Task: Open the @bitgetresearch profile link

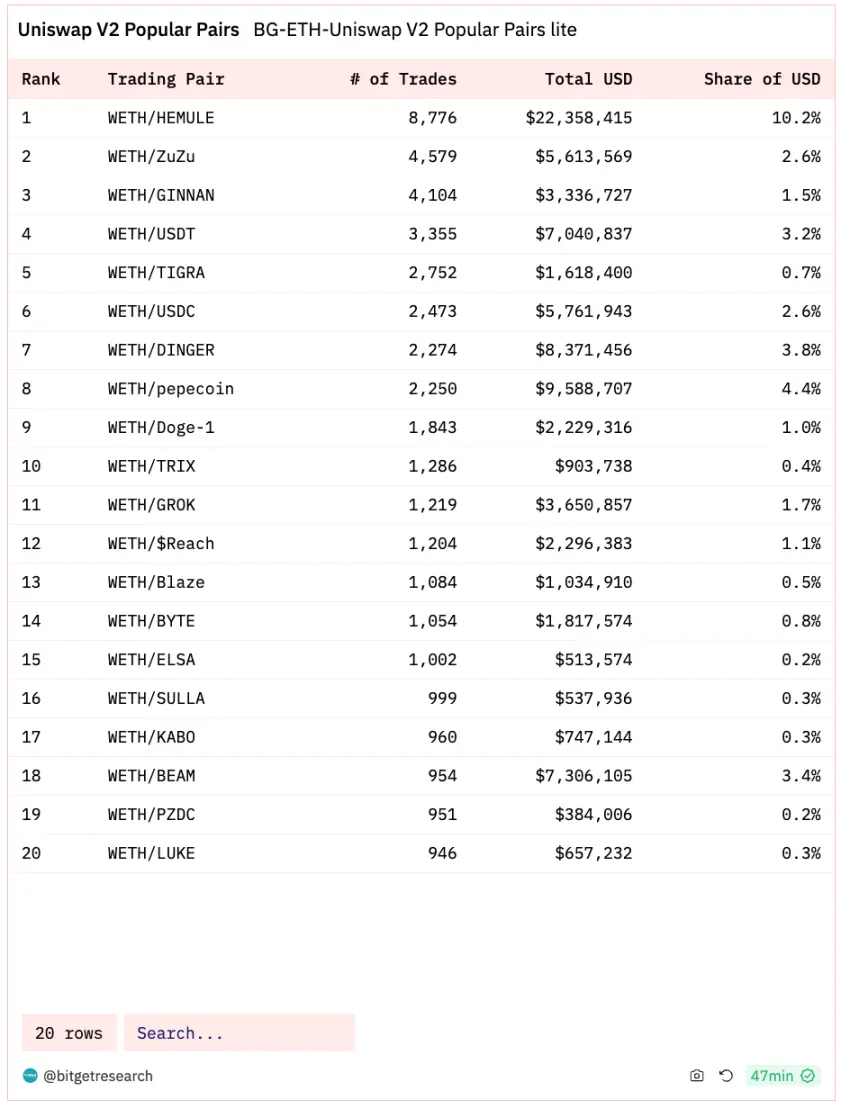Action: [97, 1076]
